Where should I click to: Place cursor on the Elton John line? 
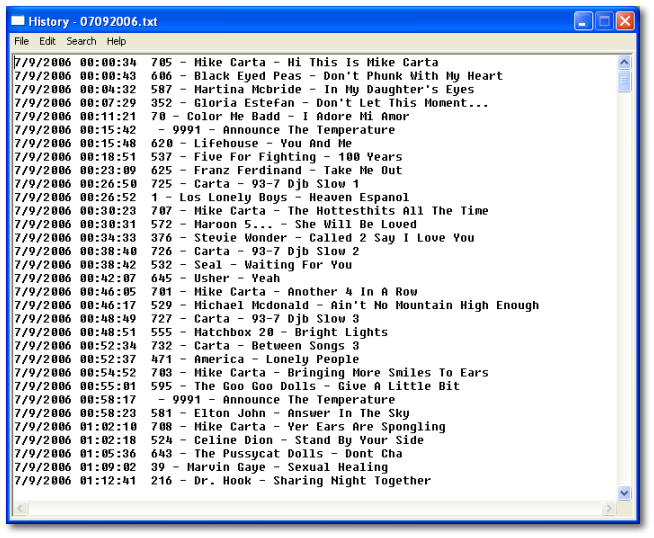tap(279, 413)
